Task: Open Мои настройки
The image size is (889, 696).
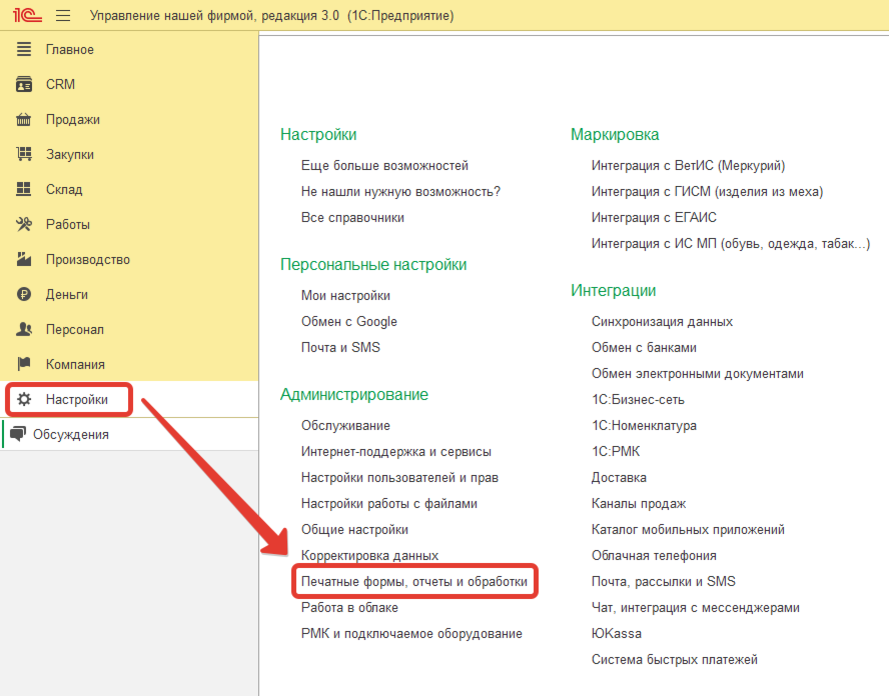Action: click(345, 295)
